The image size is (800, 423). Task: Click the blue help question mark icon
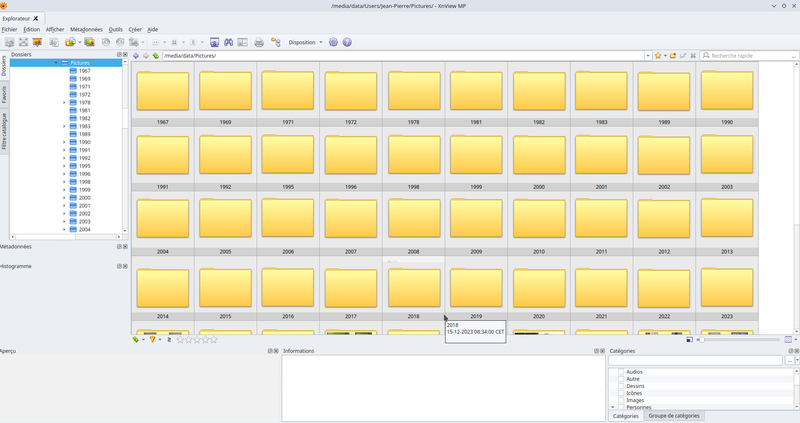click(347, 43)
